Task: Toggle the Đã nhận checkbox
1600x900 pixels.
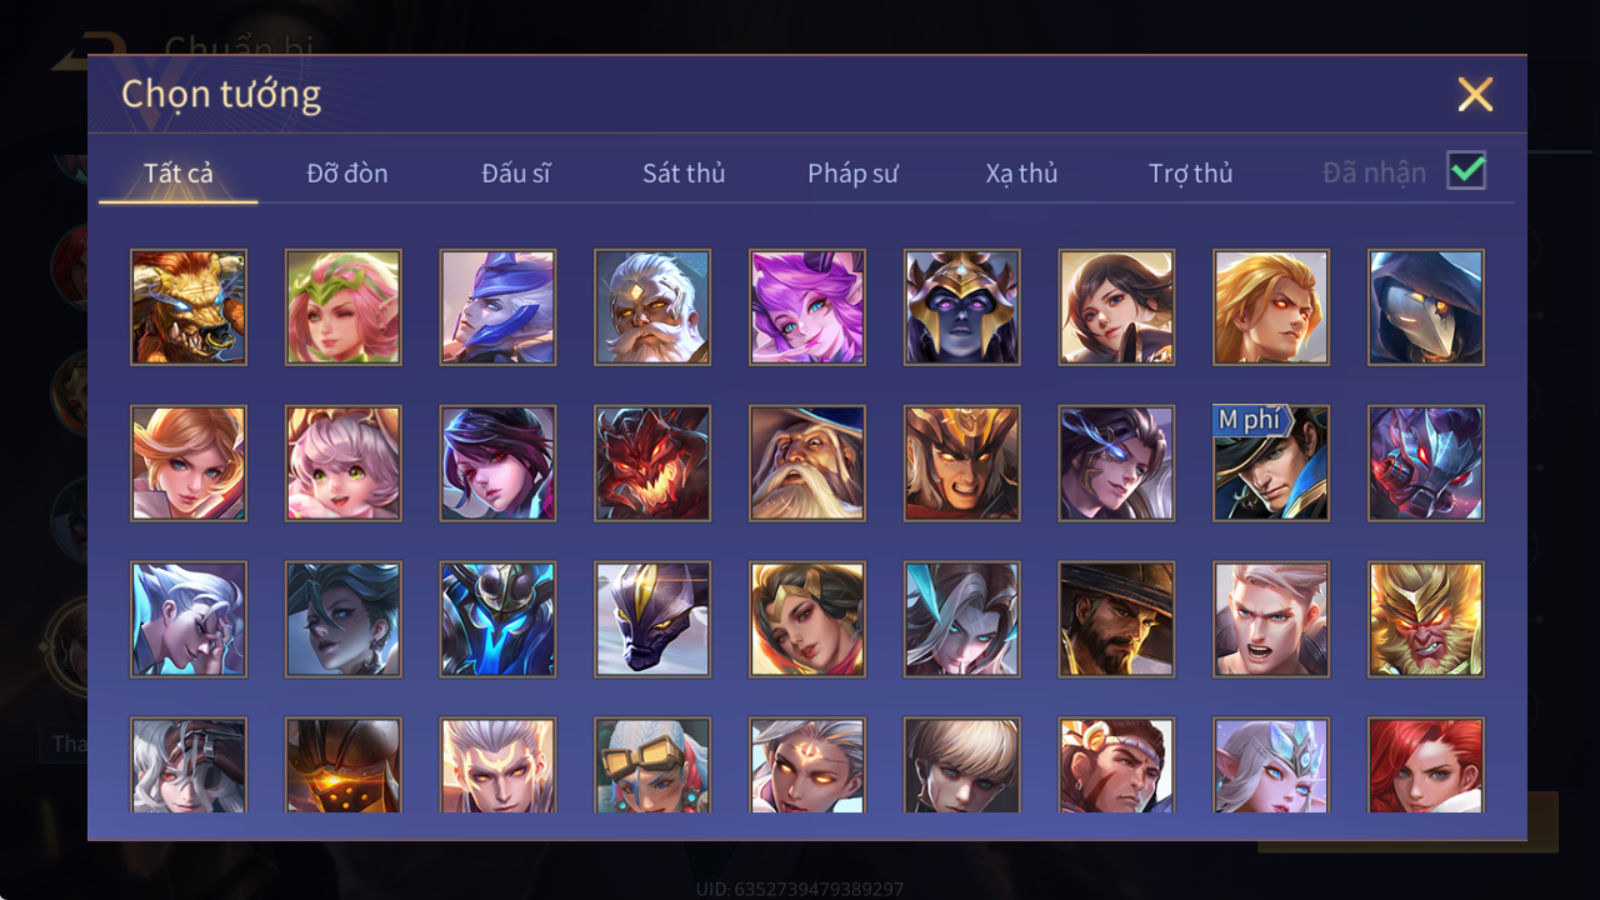Action: point(1466,171)
